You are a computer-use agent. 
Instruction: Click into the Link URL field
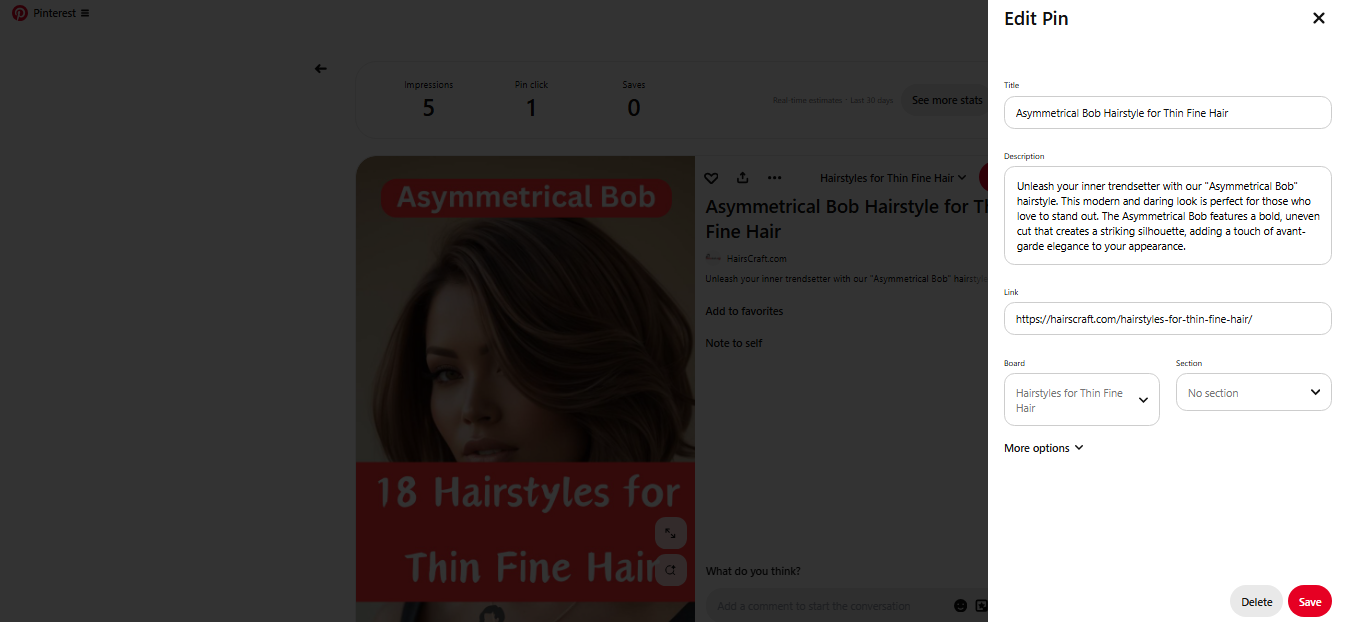(x=1168, y=319)
